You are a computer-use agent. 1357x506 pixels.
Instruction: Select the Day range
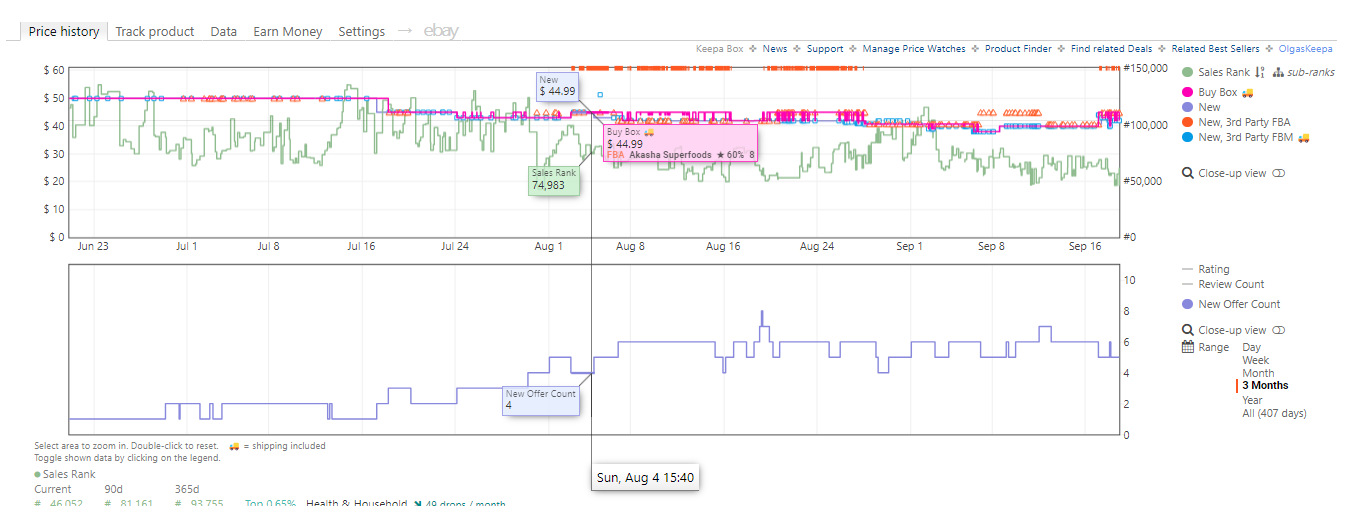click(1252, 347)
